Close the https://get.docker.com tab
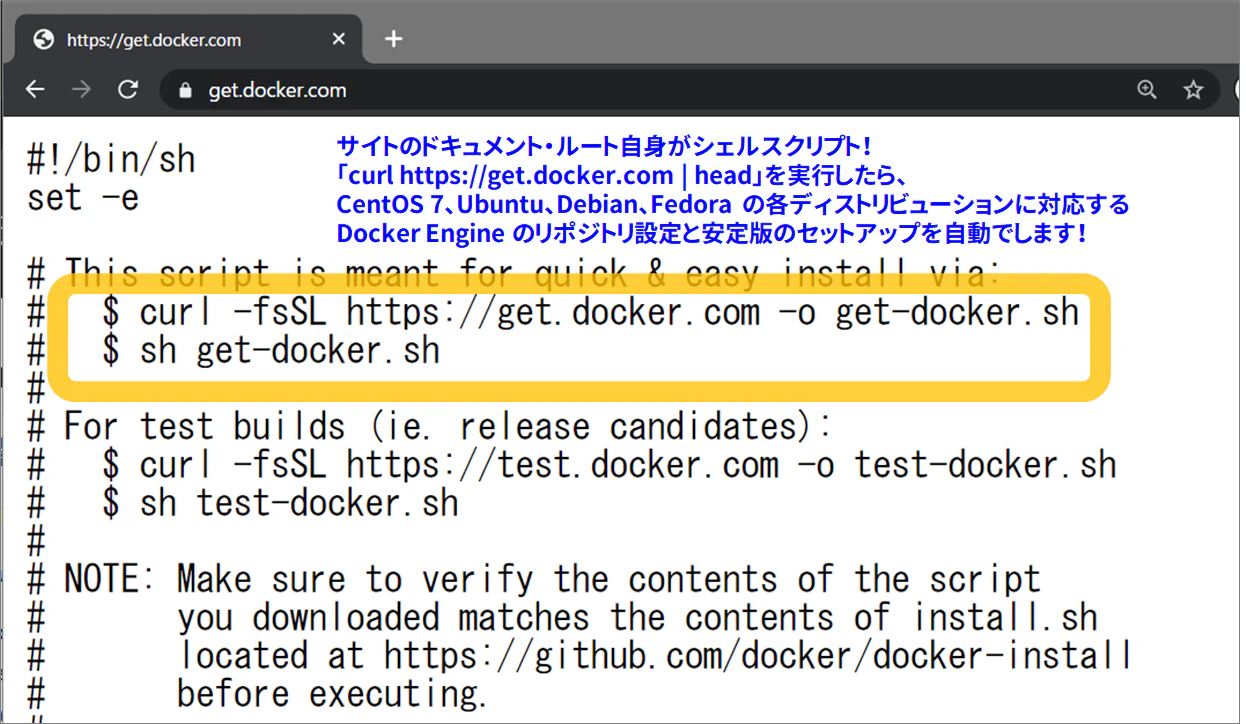The height and width of the screenshot is (724, 1246). pos(339,40)
